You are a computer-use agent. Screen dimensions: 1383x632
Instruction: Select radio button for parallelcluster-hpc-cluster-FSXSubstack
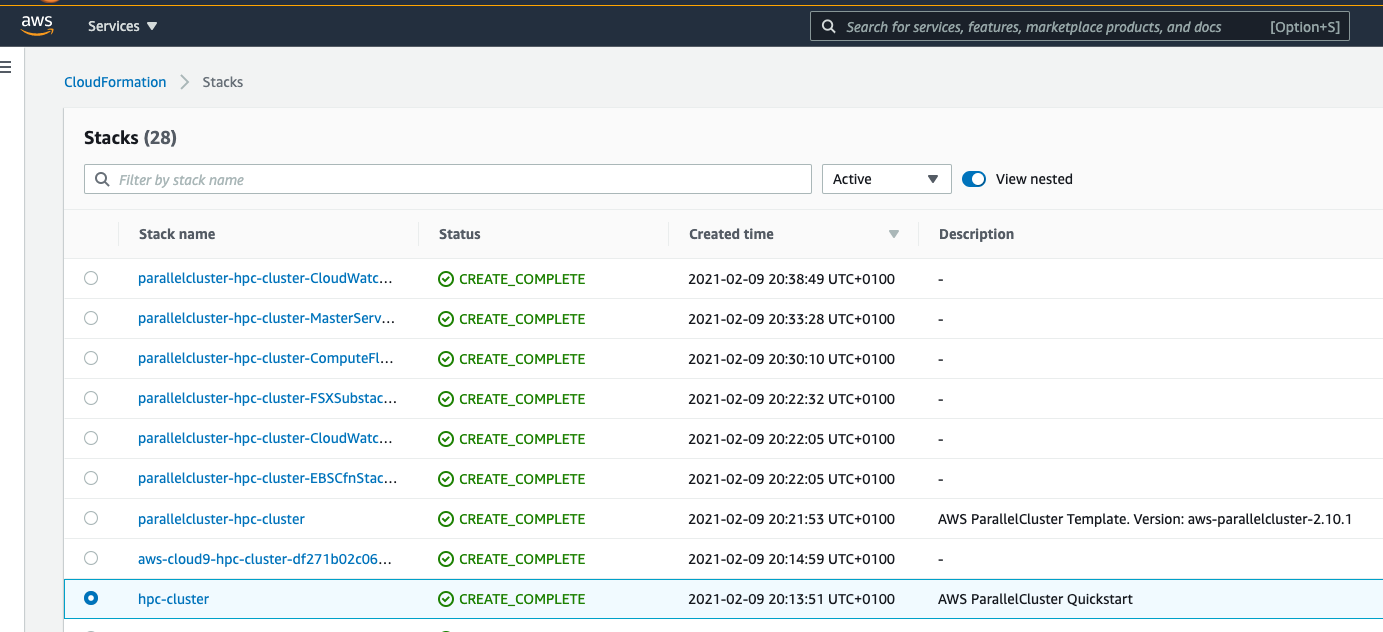tap(91, 398)
